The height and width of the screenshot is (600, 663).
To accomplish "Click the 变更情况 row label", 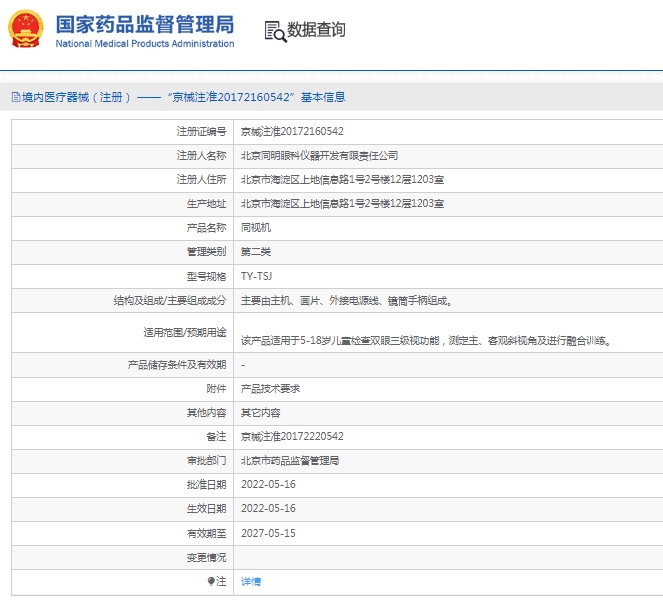I will 206,557.
